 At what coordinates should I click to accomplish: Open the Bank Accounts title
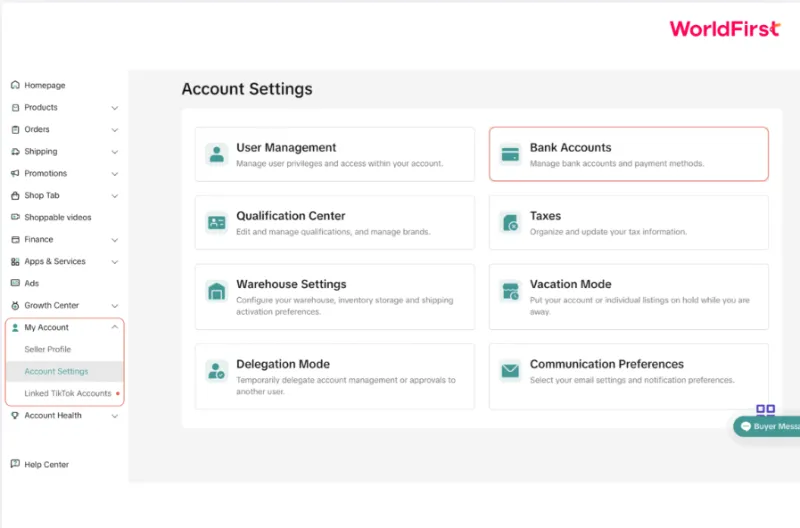[570, 147]
